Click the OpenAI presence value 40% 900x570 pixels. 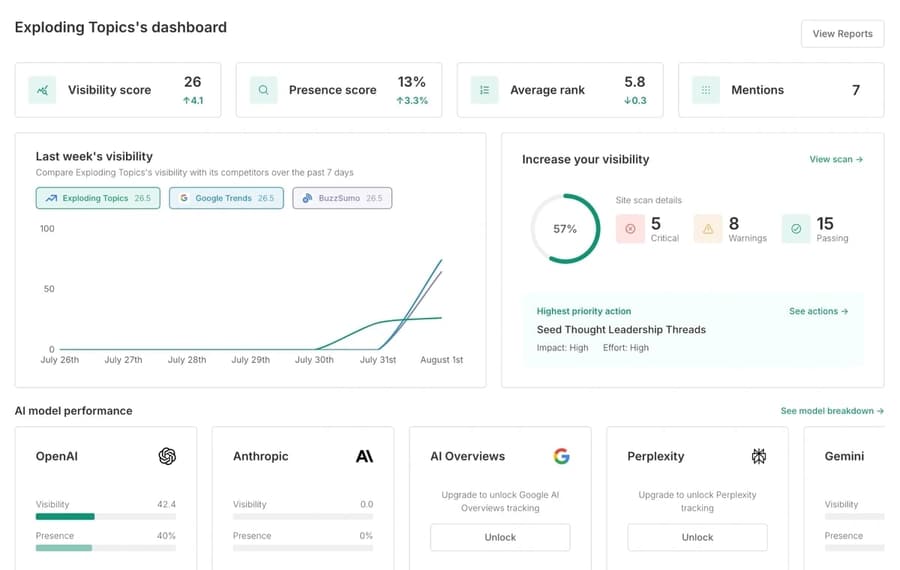(x=166, y=536)
